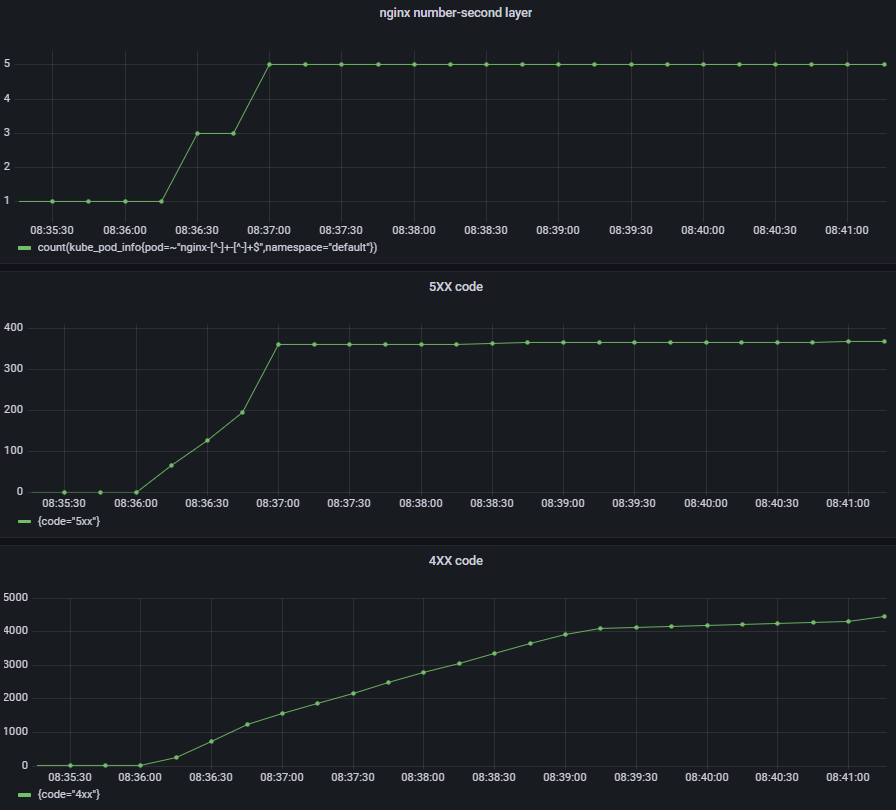The image size is (896, 810).
Task: Open the '5XX code' panel title menu
Action: pyautogui.click(x=456, y=287)
